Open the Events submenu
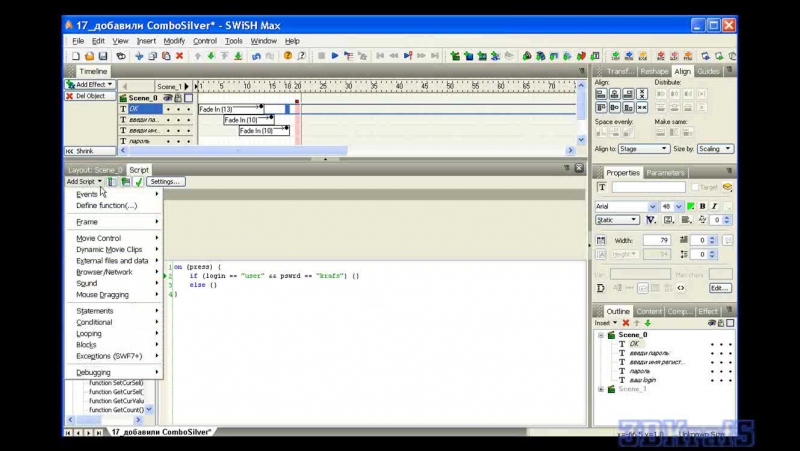The width and height of the screenshot is (800, 451). 114,194
